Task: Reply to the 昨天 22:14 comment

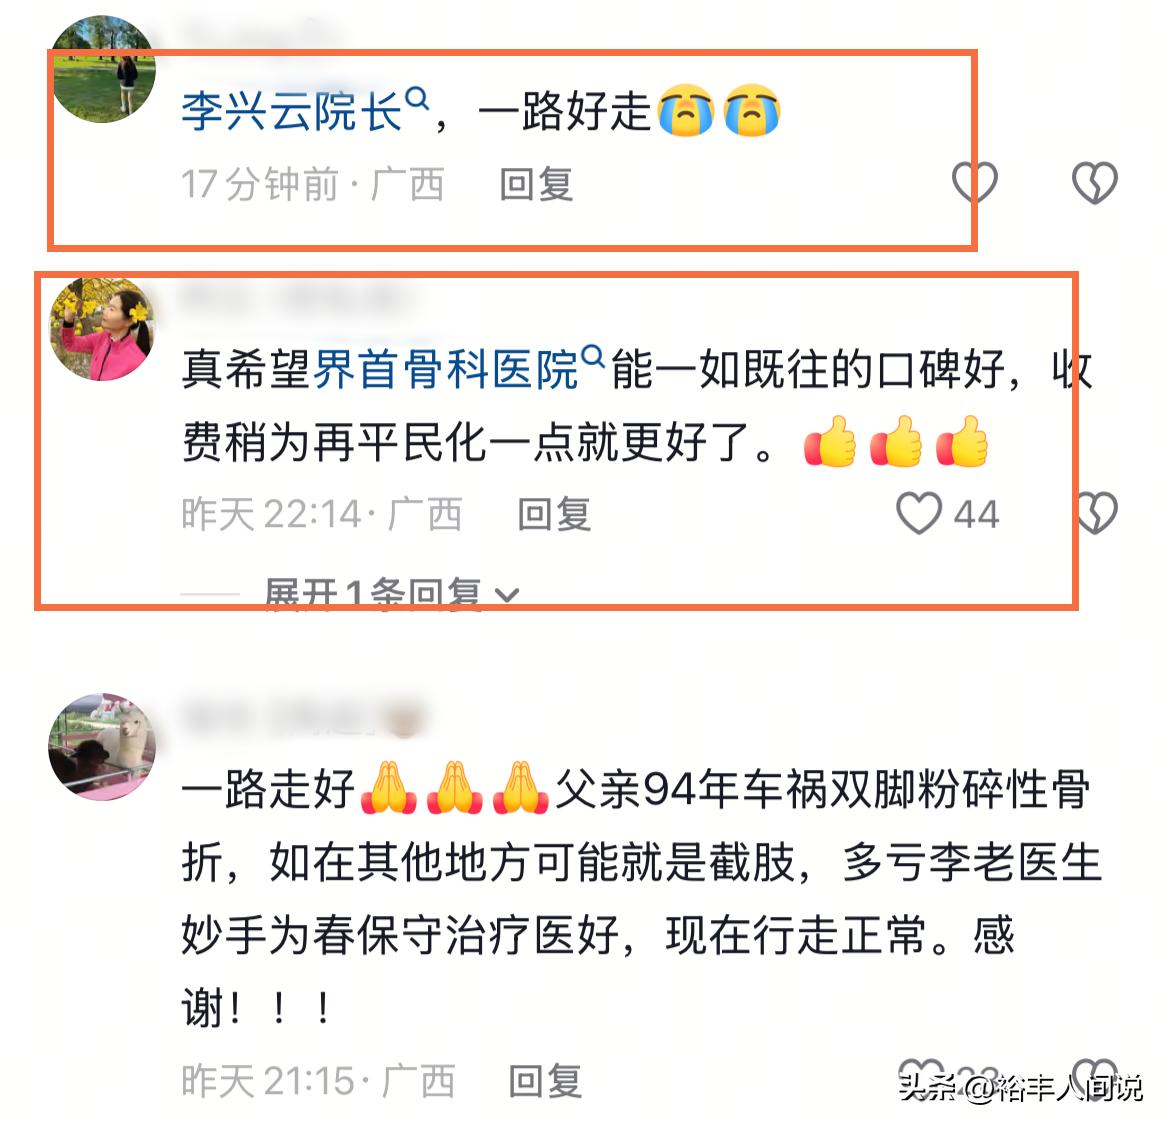Action: 554,515
